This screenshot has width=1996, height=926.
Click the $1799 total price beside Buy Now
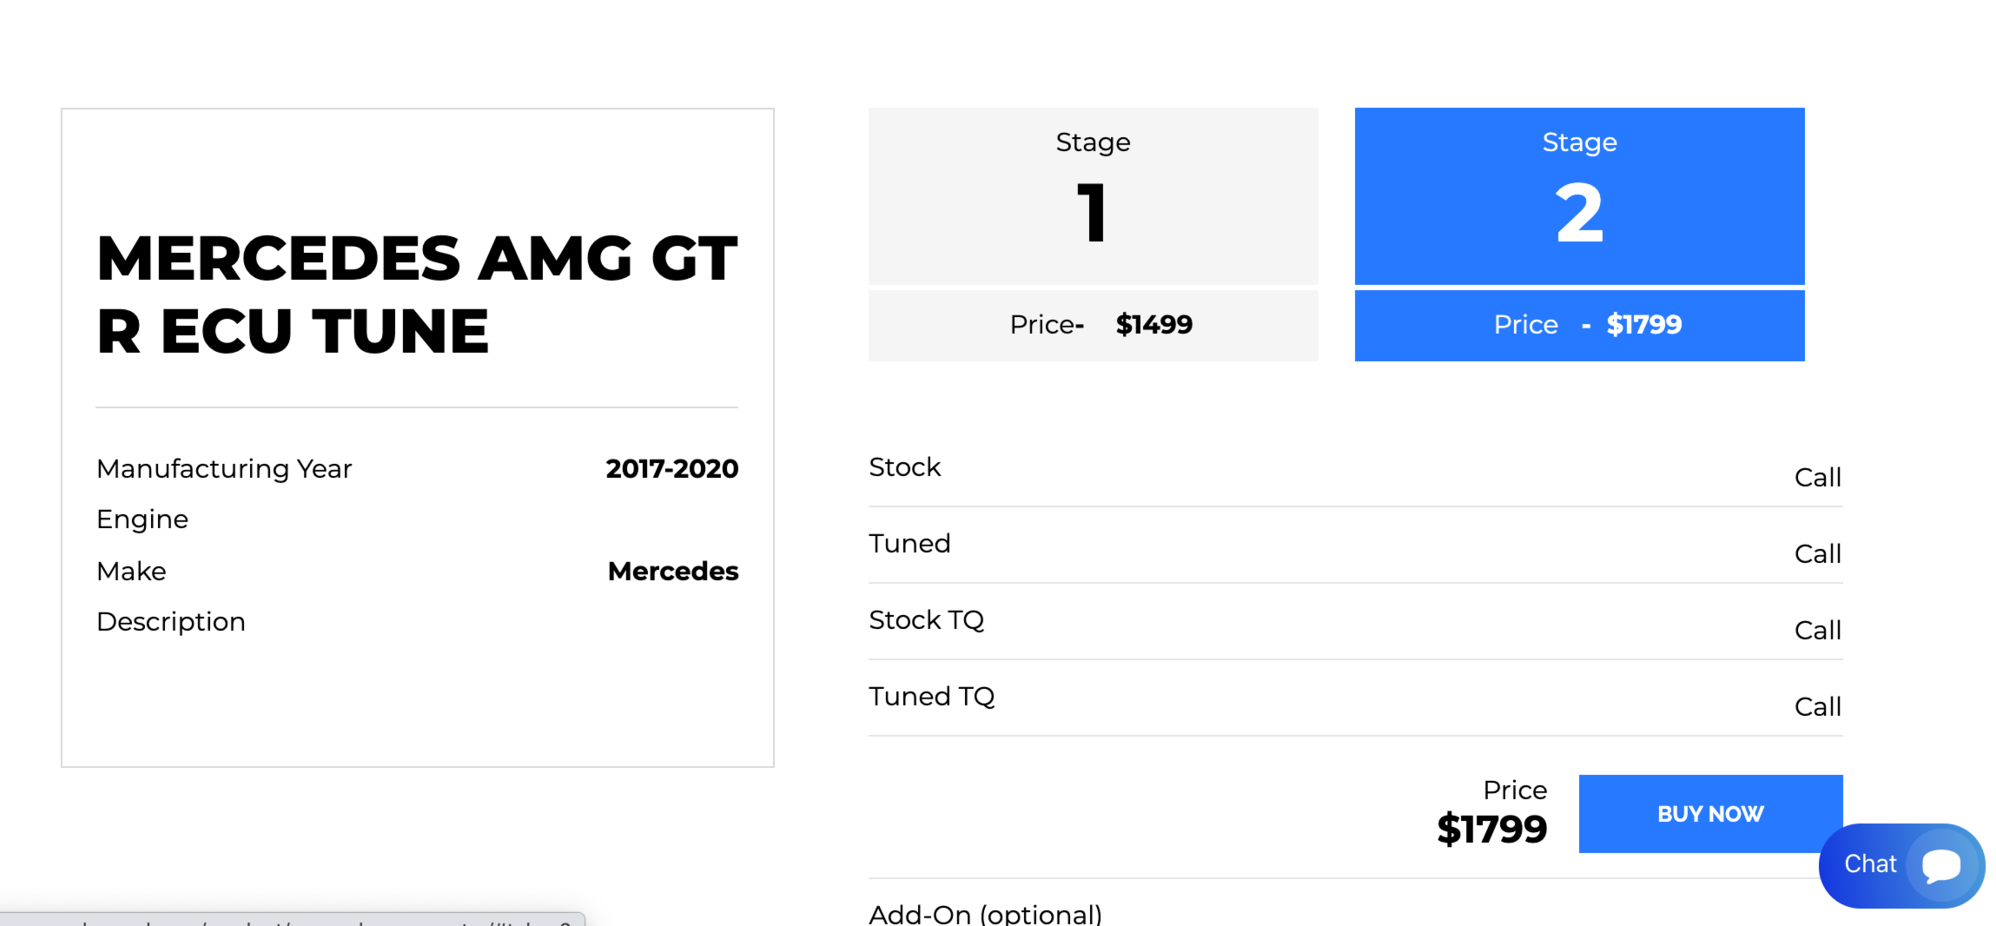pos(1491,829)
